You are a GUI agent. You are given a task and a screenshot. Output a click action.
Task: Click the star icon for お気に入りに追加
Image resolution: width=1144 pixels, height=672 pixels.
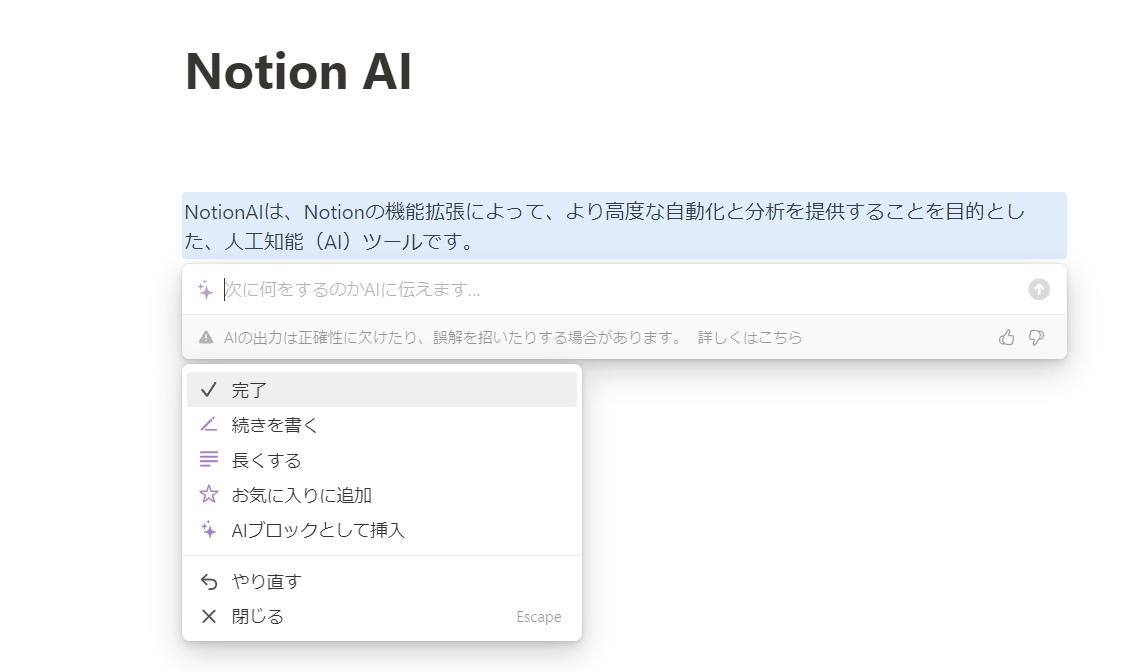tap(209, 494)
